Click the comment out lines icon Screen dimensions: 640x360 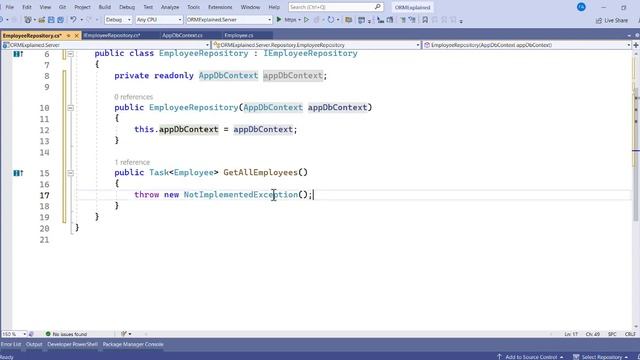[x=402, y=20]
